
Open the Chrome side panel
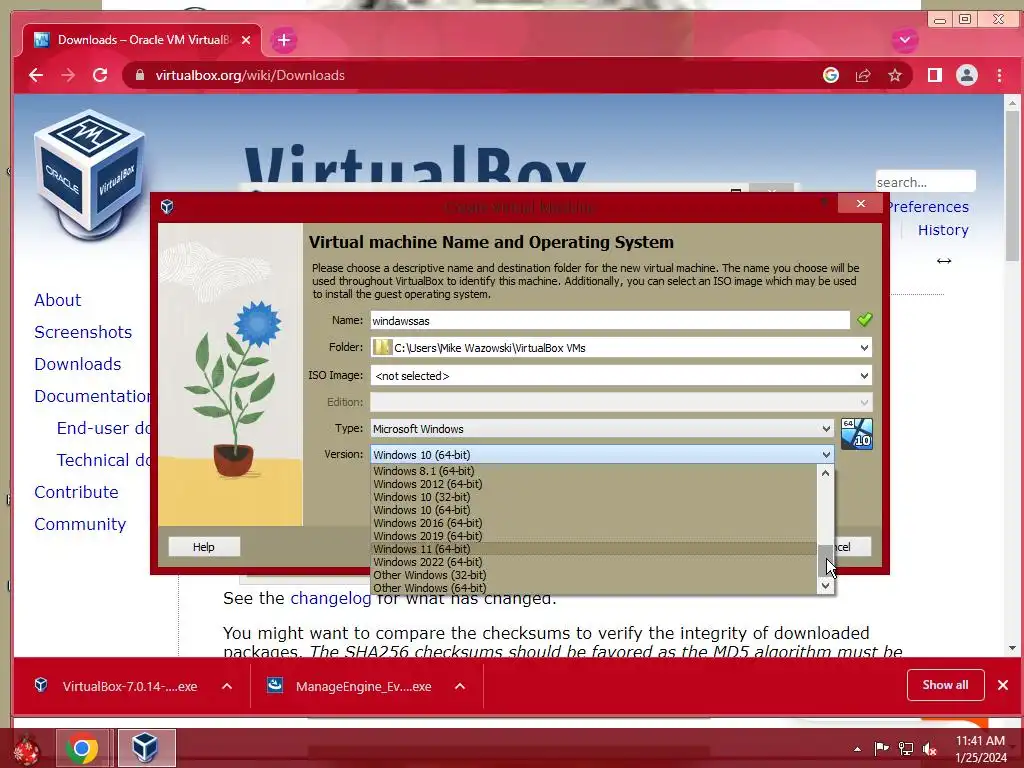tap(935, 75)
